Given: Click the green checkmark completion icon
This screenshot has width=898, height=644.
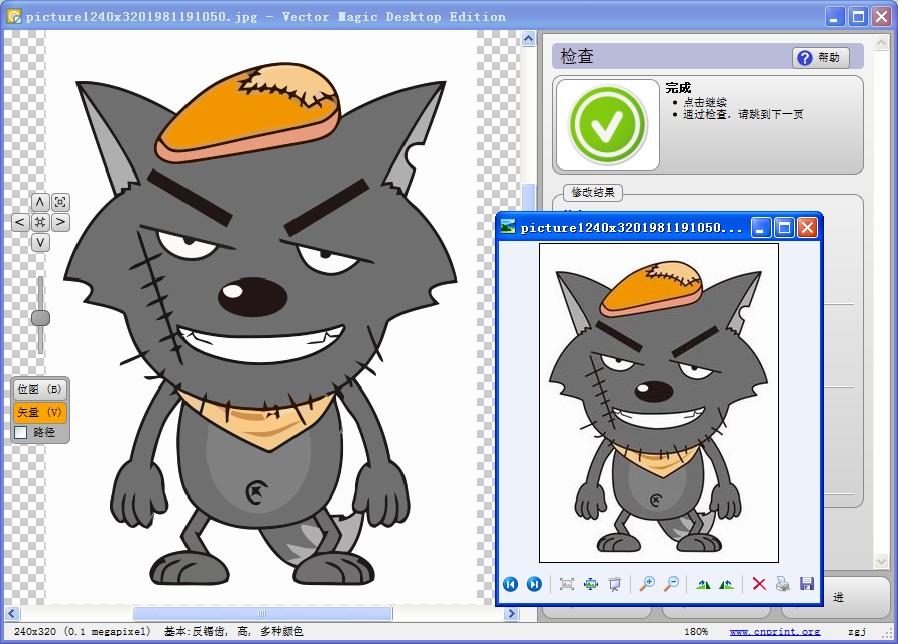Looking at the screenshot, I should click(x=608, y=125).
